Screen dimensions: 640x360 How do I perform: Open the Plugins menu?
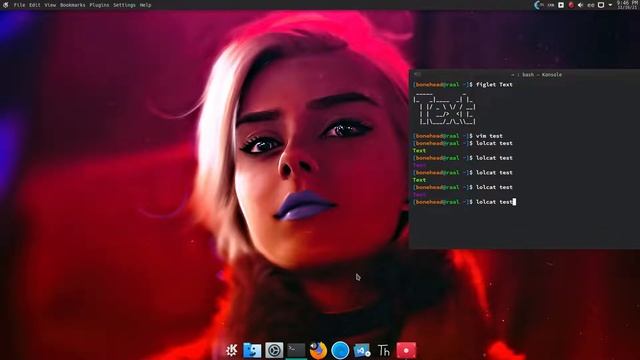pyautogui.click(x=99, y=5)
